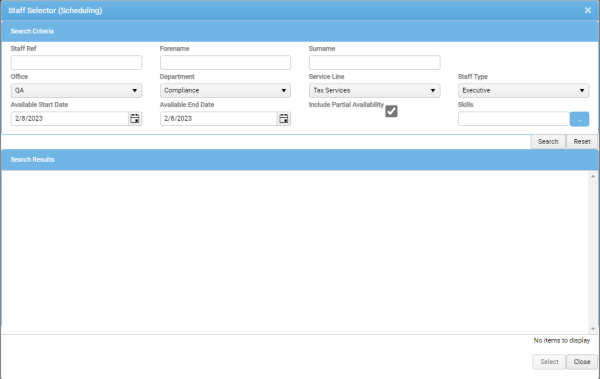Toggle Include Partial Availability checkbox
This screenshot has height=379, width=600.
point(391,111)
